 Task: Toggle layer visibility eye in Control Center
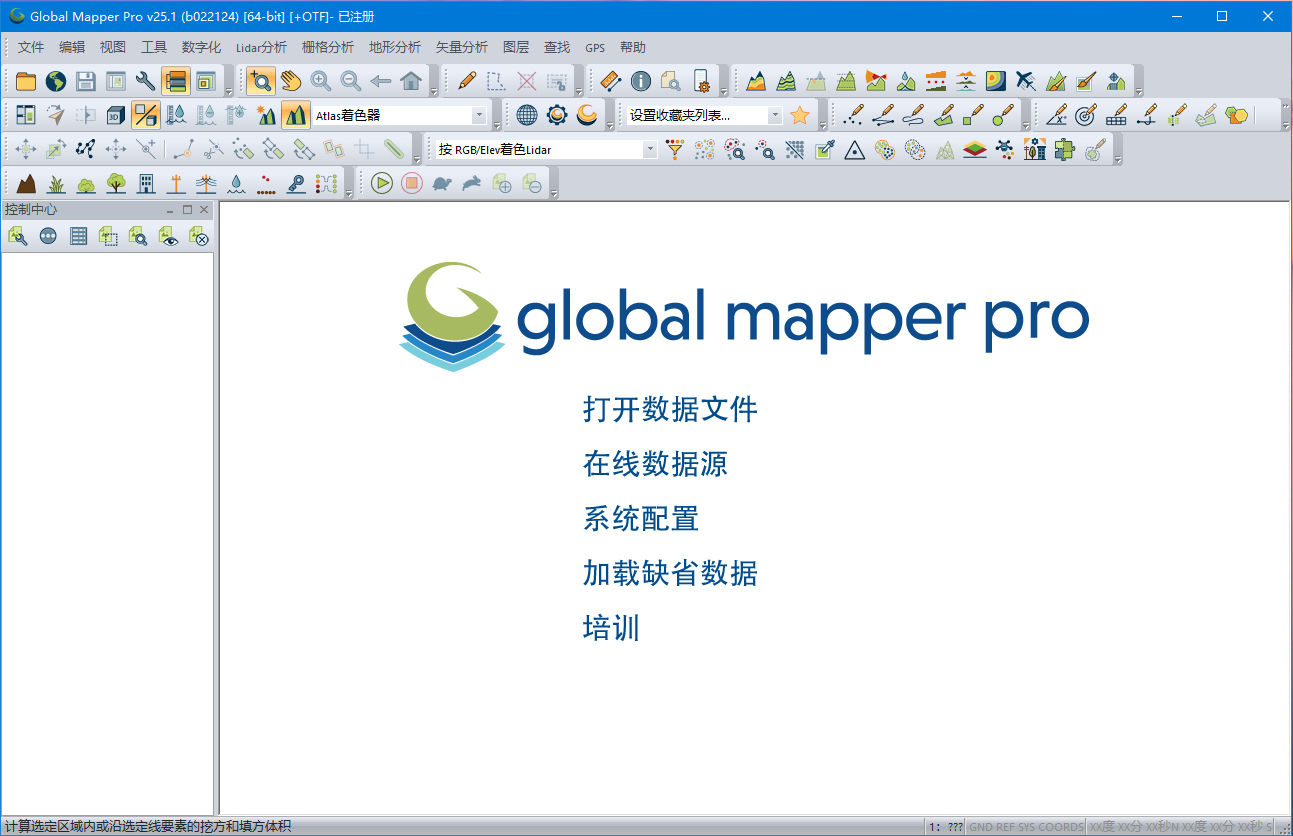click(x=169, y=236)
